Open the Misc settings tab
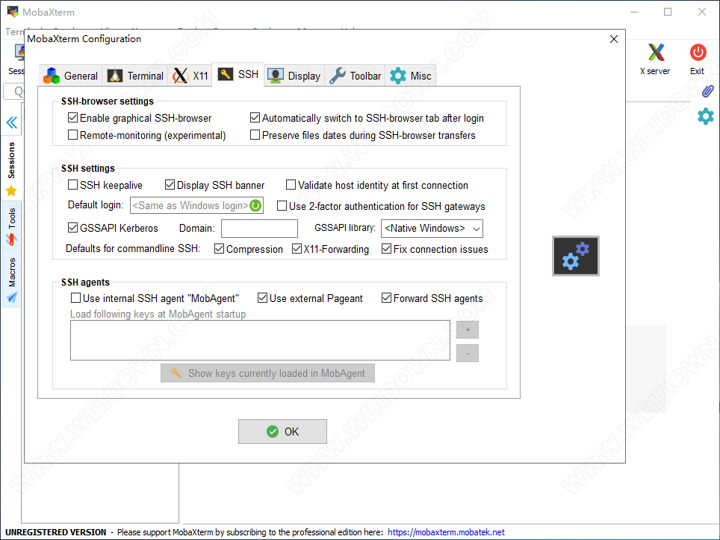 pos(411,76)
